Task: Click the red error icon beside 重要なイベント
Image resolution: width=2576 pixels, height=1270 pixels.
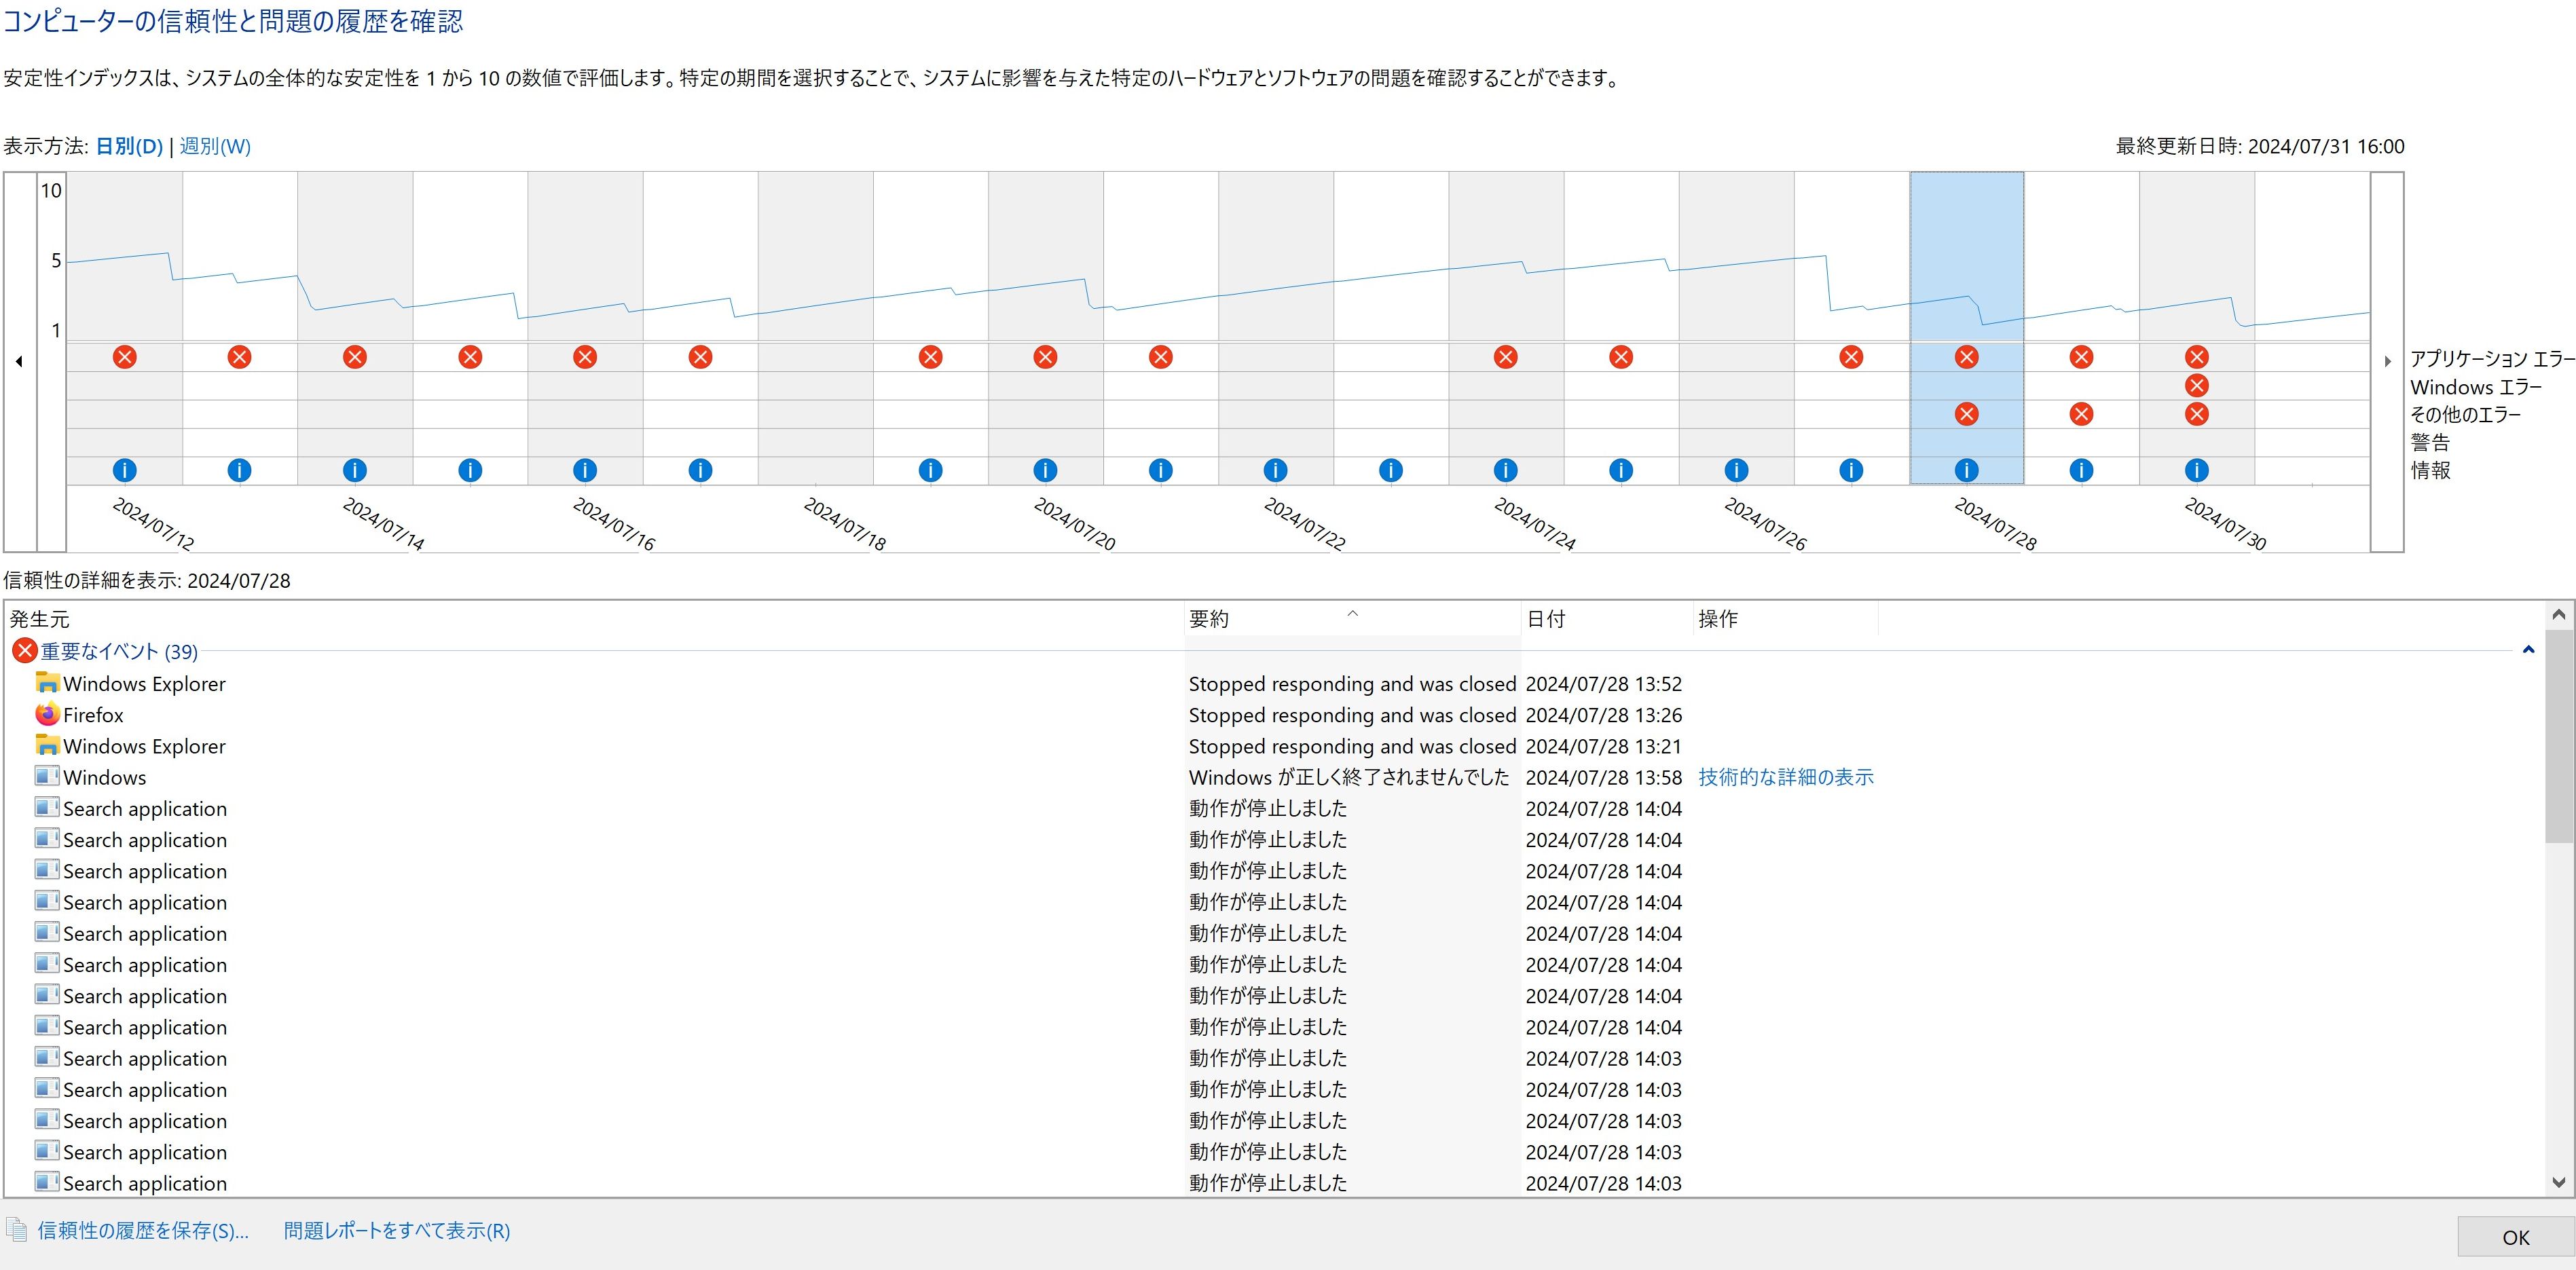Action: (24, 651)
